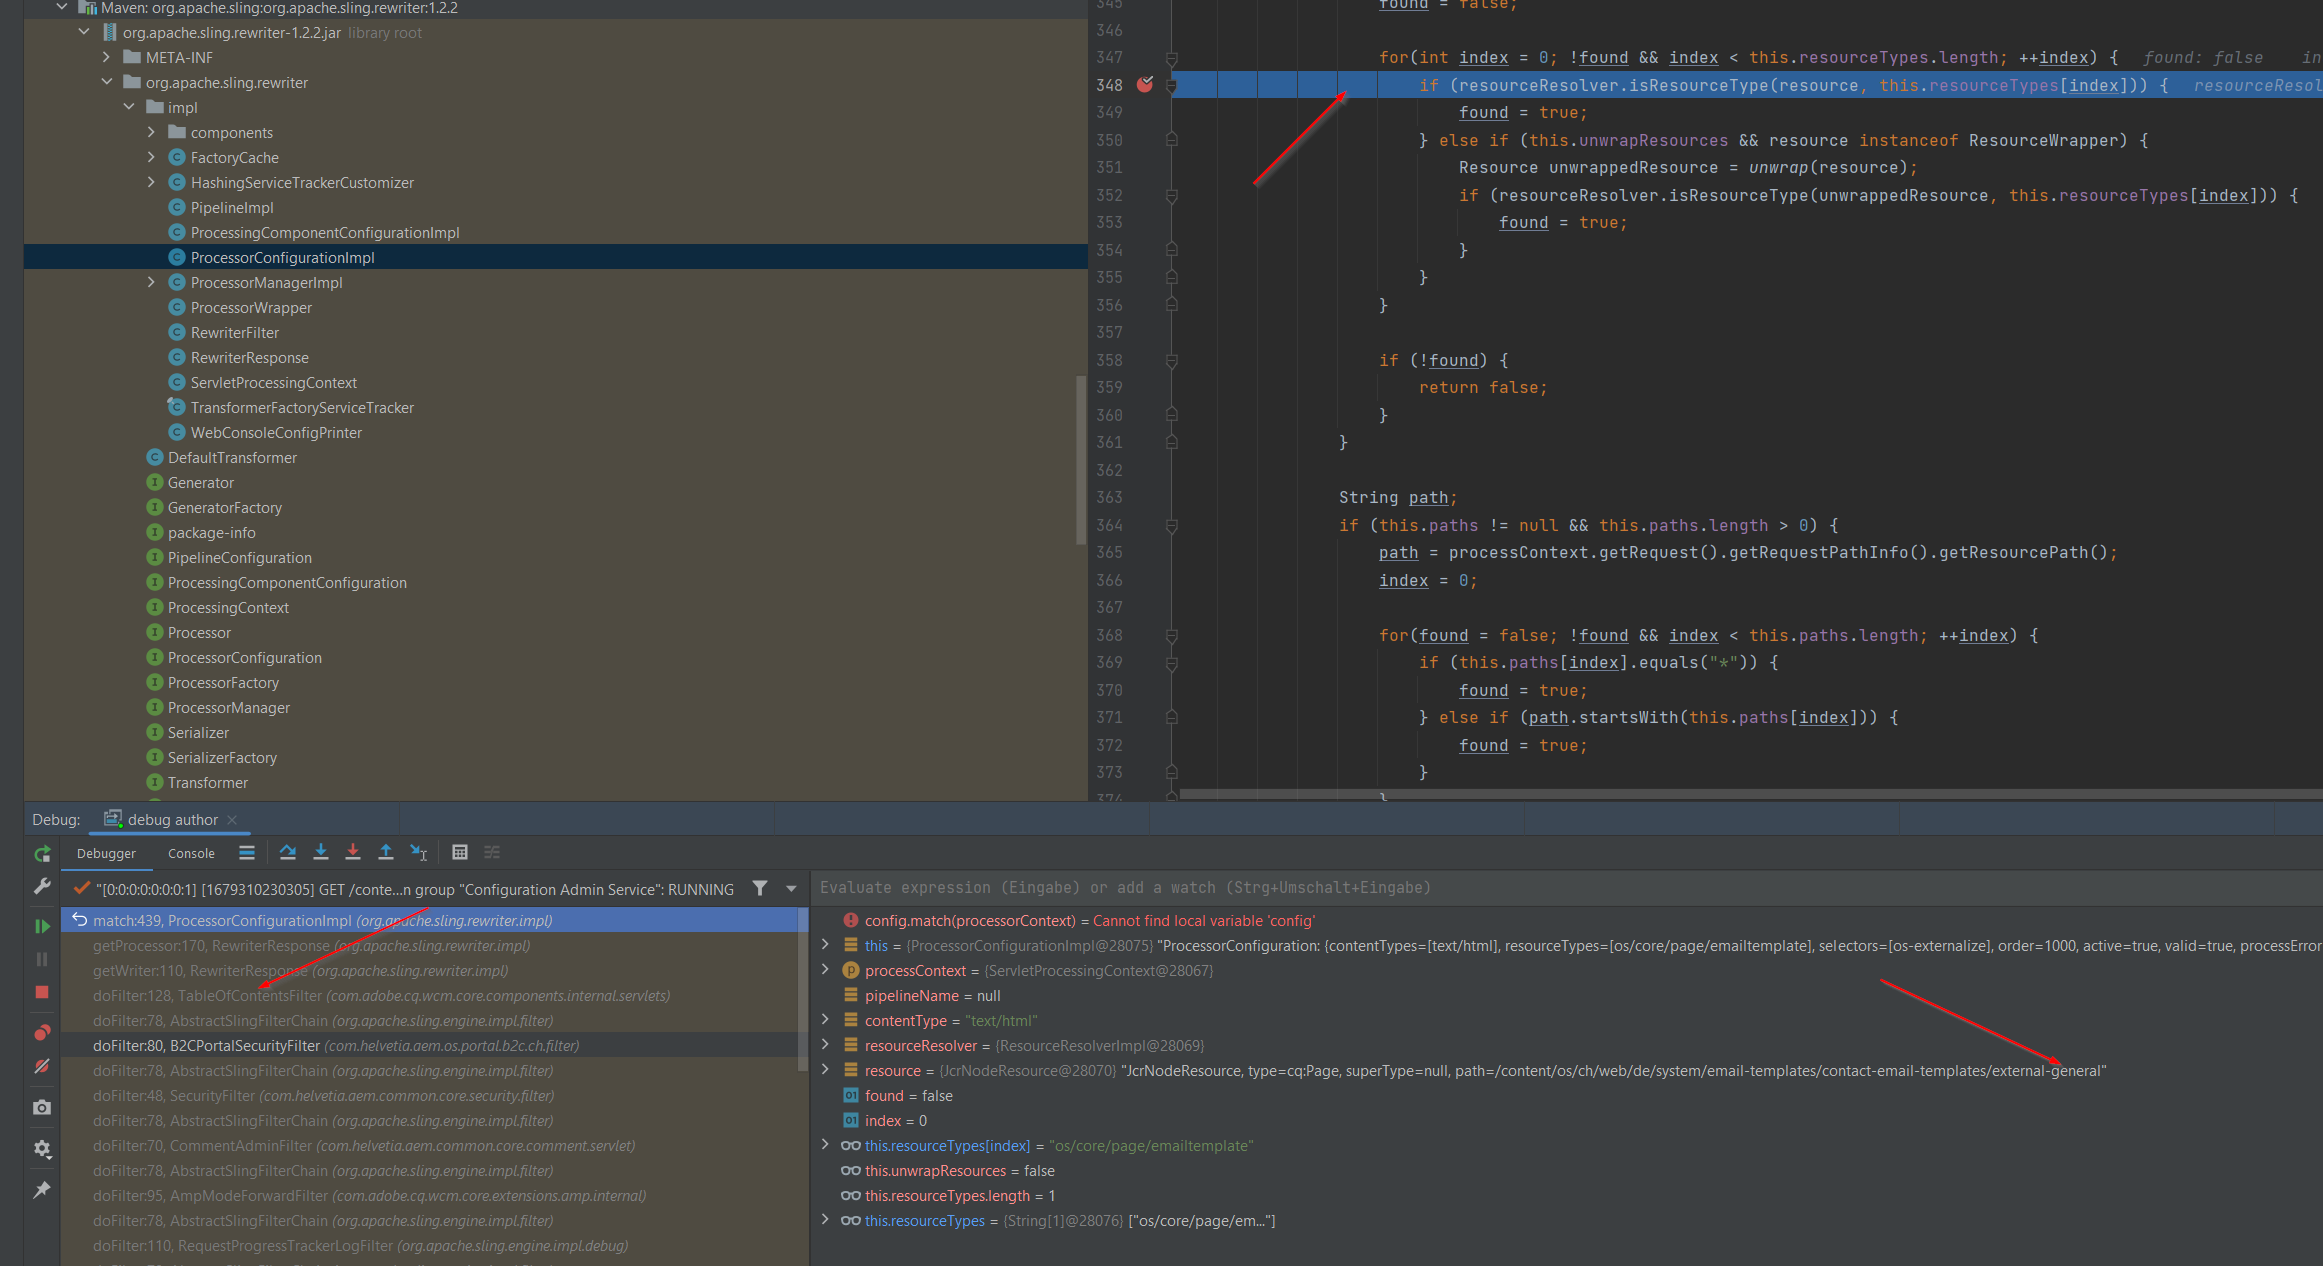Click the red Force Step Into icon
This screenshot has width=2323, height=1266.
[353, 852]
